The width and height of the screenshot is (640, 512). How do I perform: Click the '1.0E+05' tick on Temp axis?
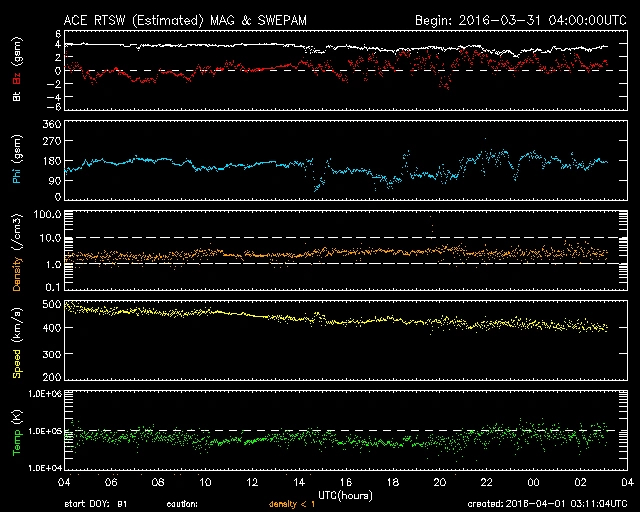pyautogui.click(x=45, y=431)
